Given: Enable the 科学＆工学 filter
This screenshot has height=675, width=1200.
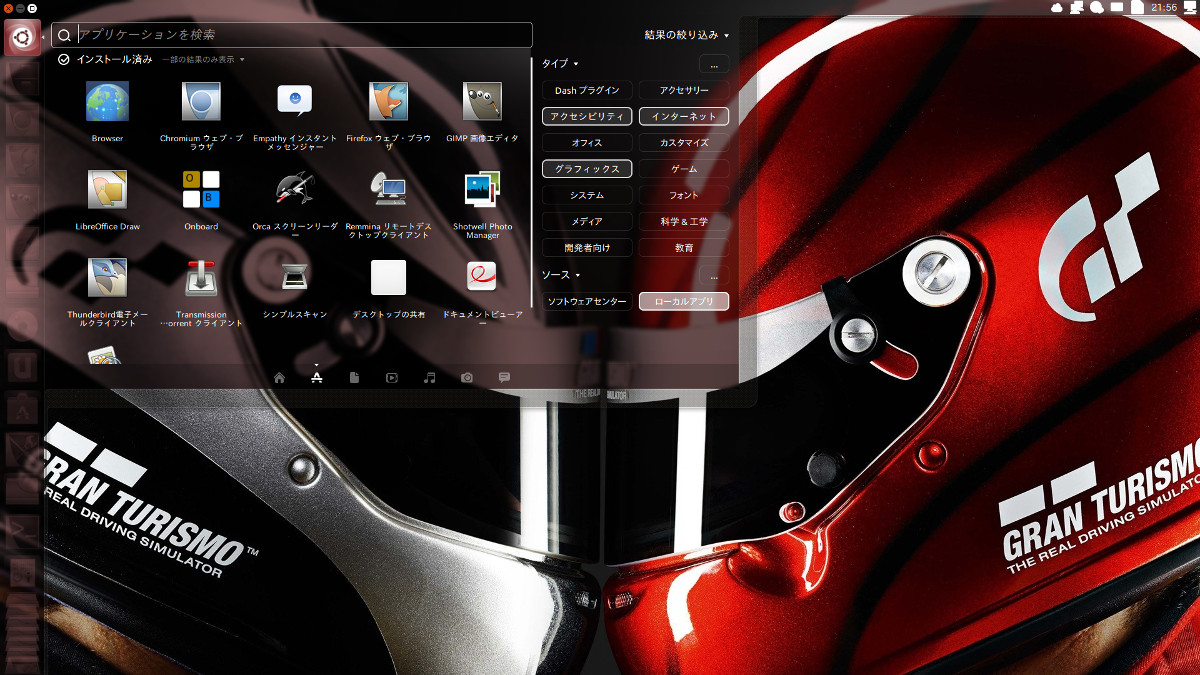Looking at the screenshot, I should click(684, 221).
